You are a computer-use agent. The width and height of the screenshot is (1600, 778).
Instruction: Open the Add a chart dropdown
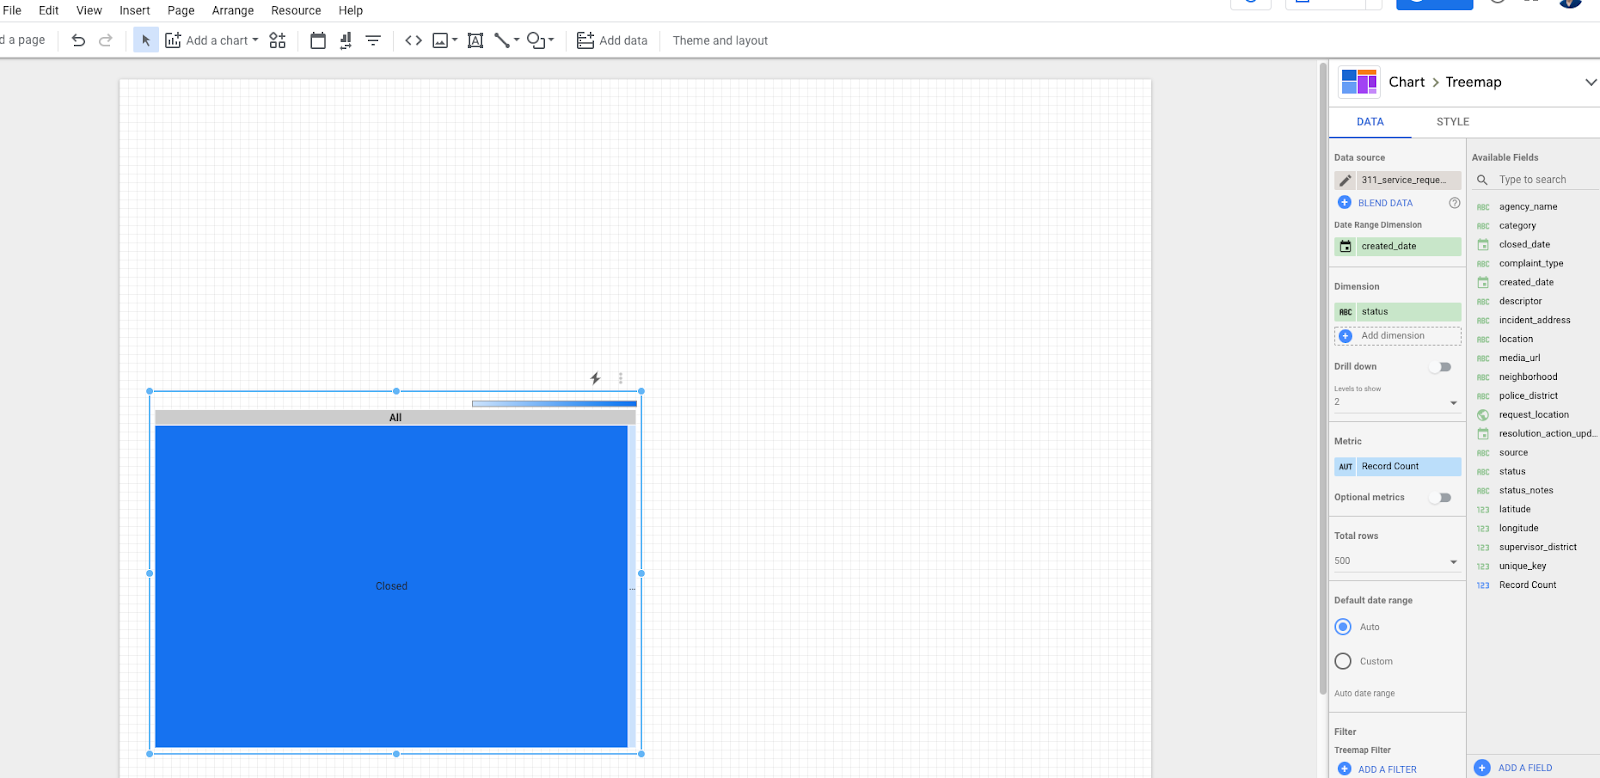[212, 41]
